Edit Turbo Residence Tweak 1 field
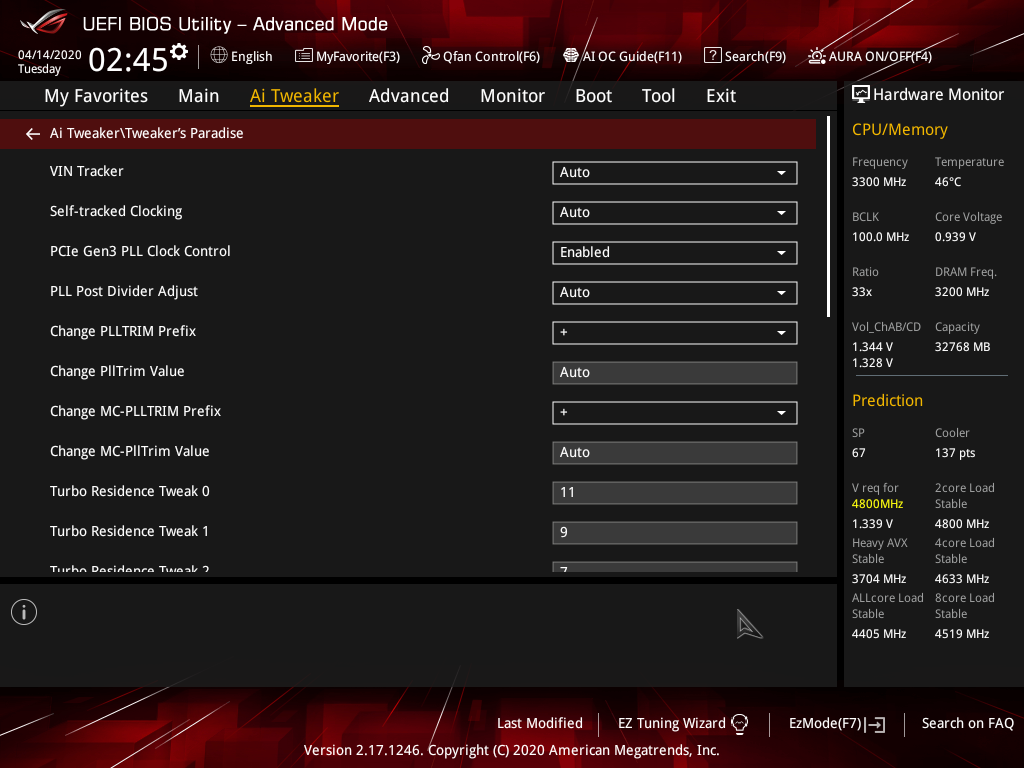 (x=675, y=533)
